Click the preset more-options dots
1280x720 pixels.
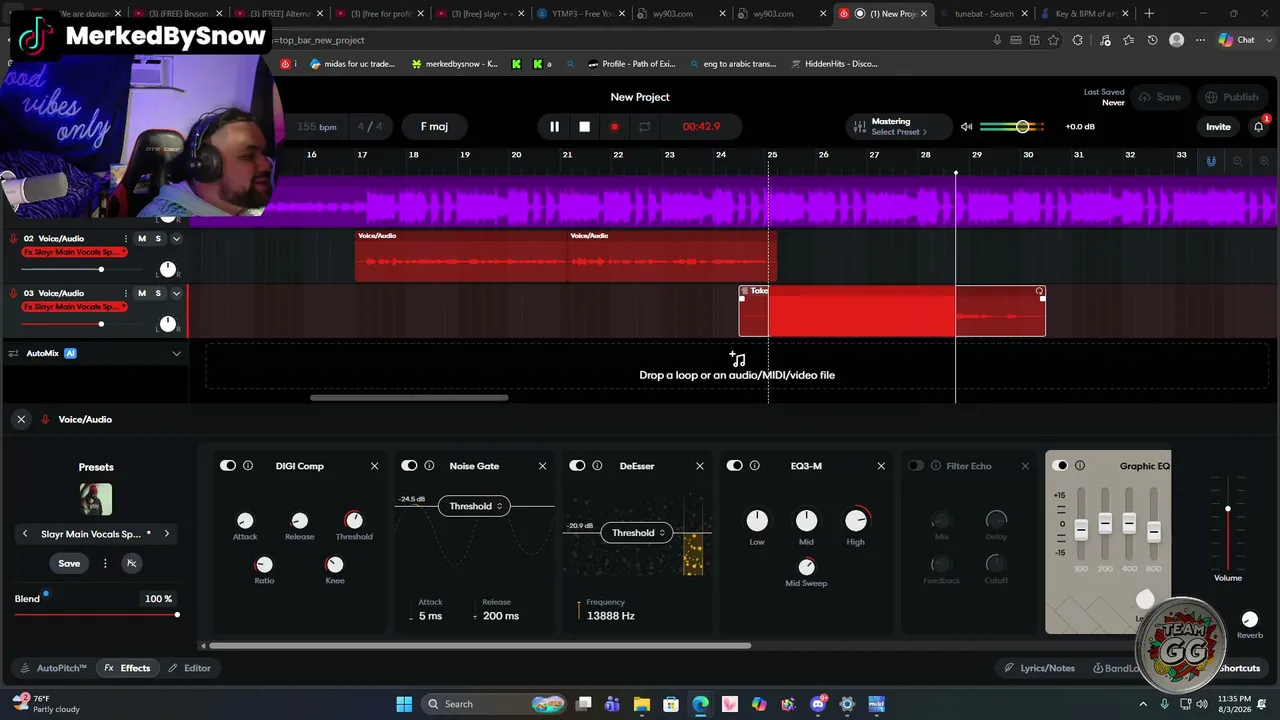[x=105, y=564]
